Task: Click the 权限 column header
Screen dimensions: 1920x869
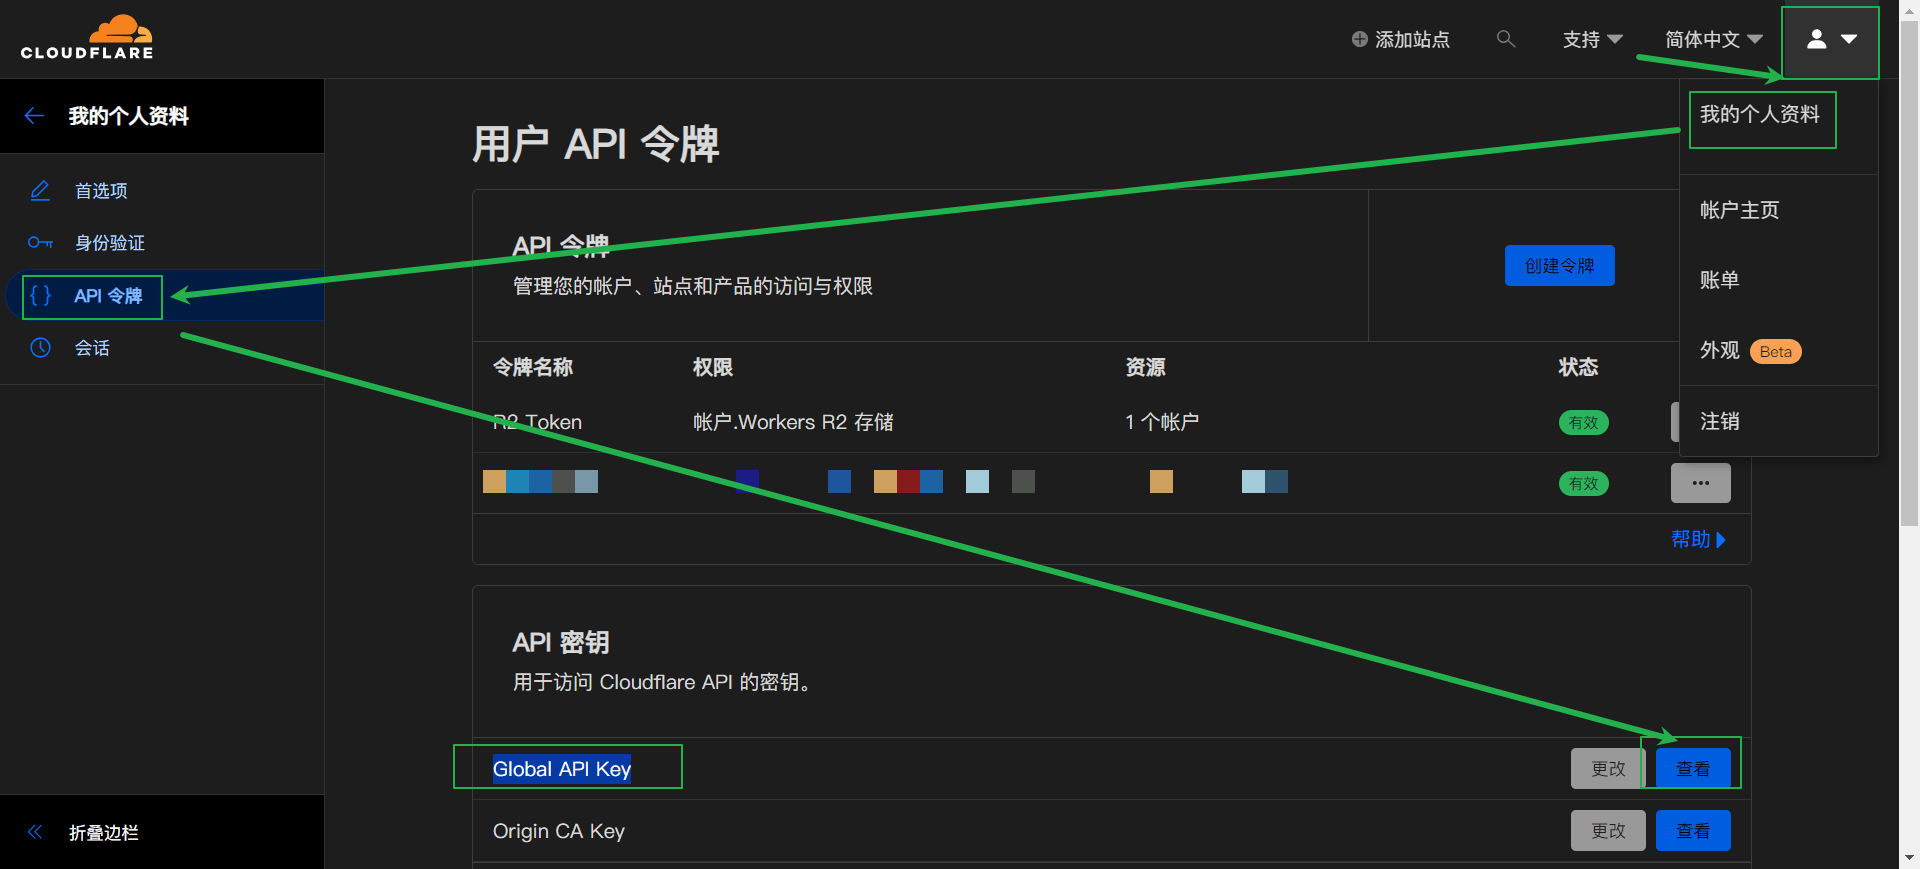Action: (x=713, y=367)
